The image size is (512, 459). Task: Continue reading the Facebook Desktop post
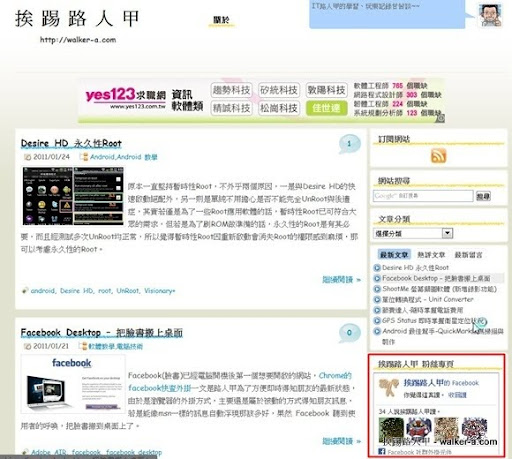tap(341, 441)
